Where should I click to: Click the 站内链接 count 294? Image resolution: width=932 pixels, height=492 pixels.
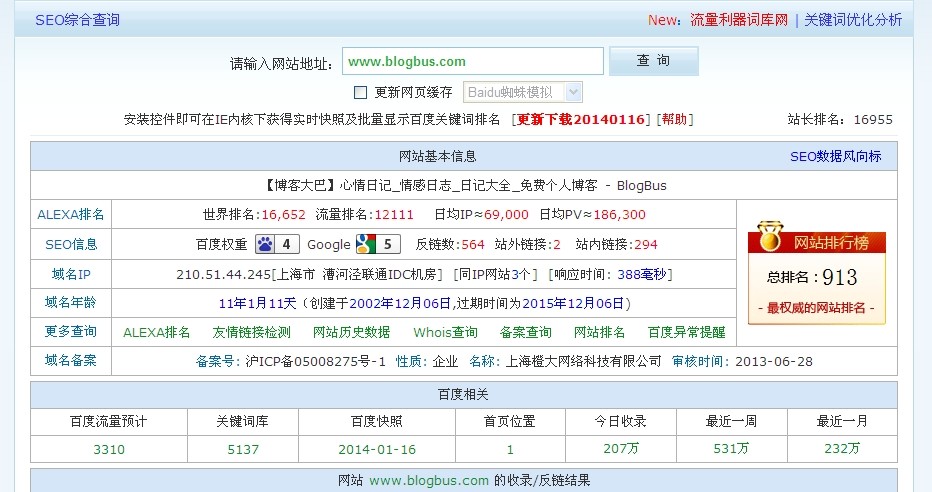coord(646,244)
